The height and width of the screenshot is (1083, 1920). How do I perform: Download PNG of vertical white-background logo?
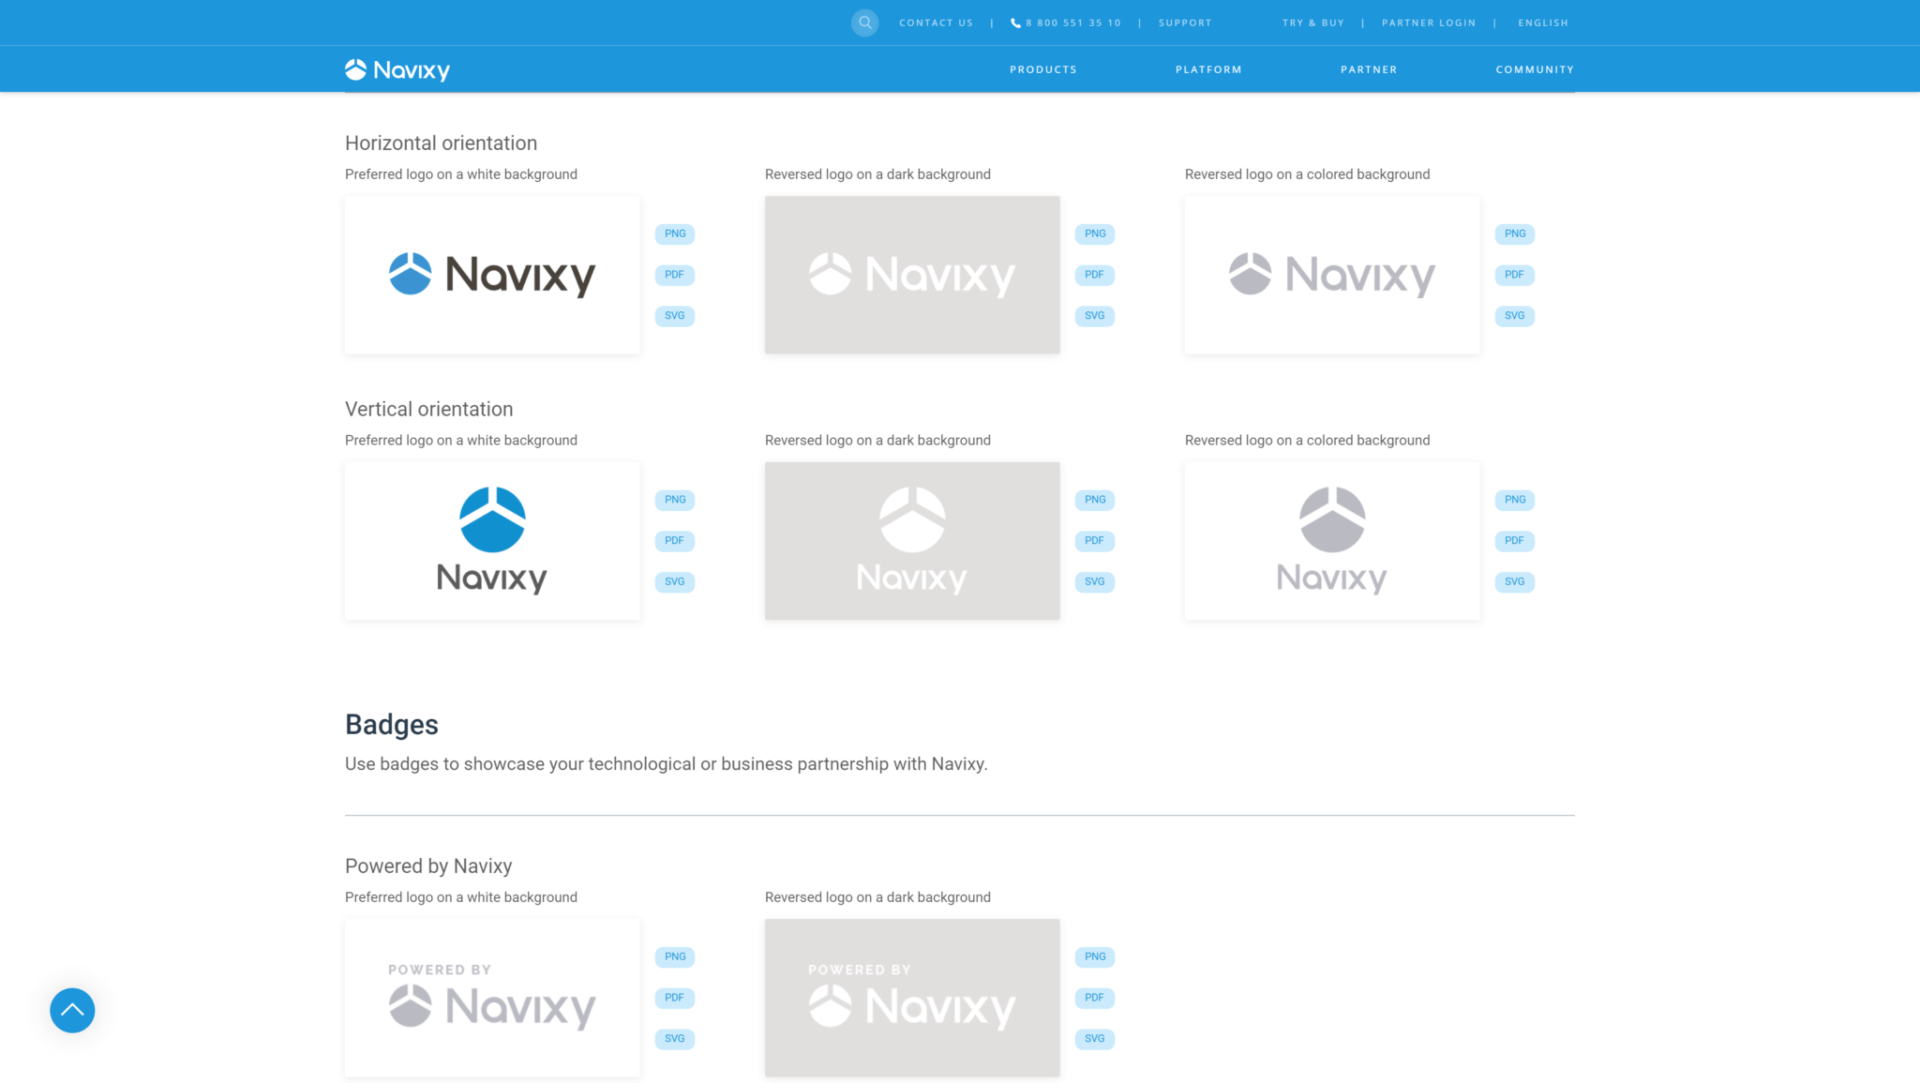[675, 500]
